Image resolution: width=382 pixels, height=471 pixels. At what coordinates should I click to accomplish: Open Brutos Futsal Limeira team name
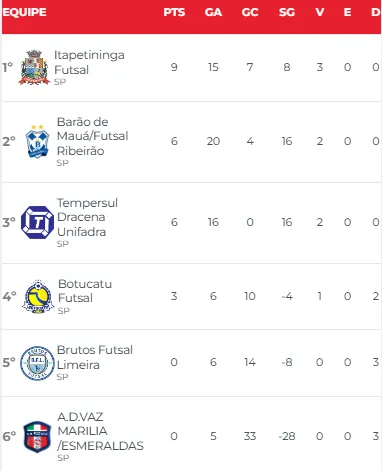tap(95, 357)
